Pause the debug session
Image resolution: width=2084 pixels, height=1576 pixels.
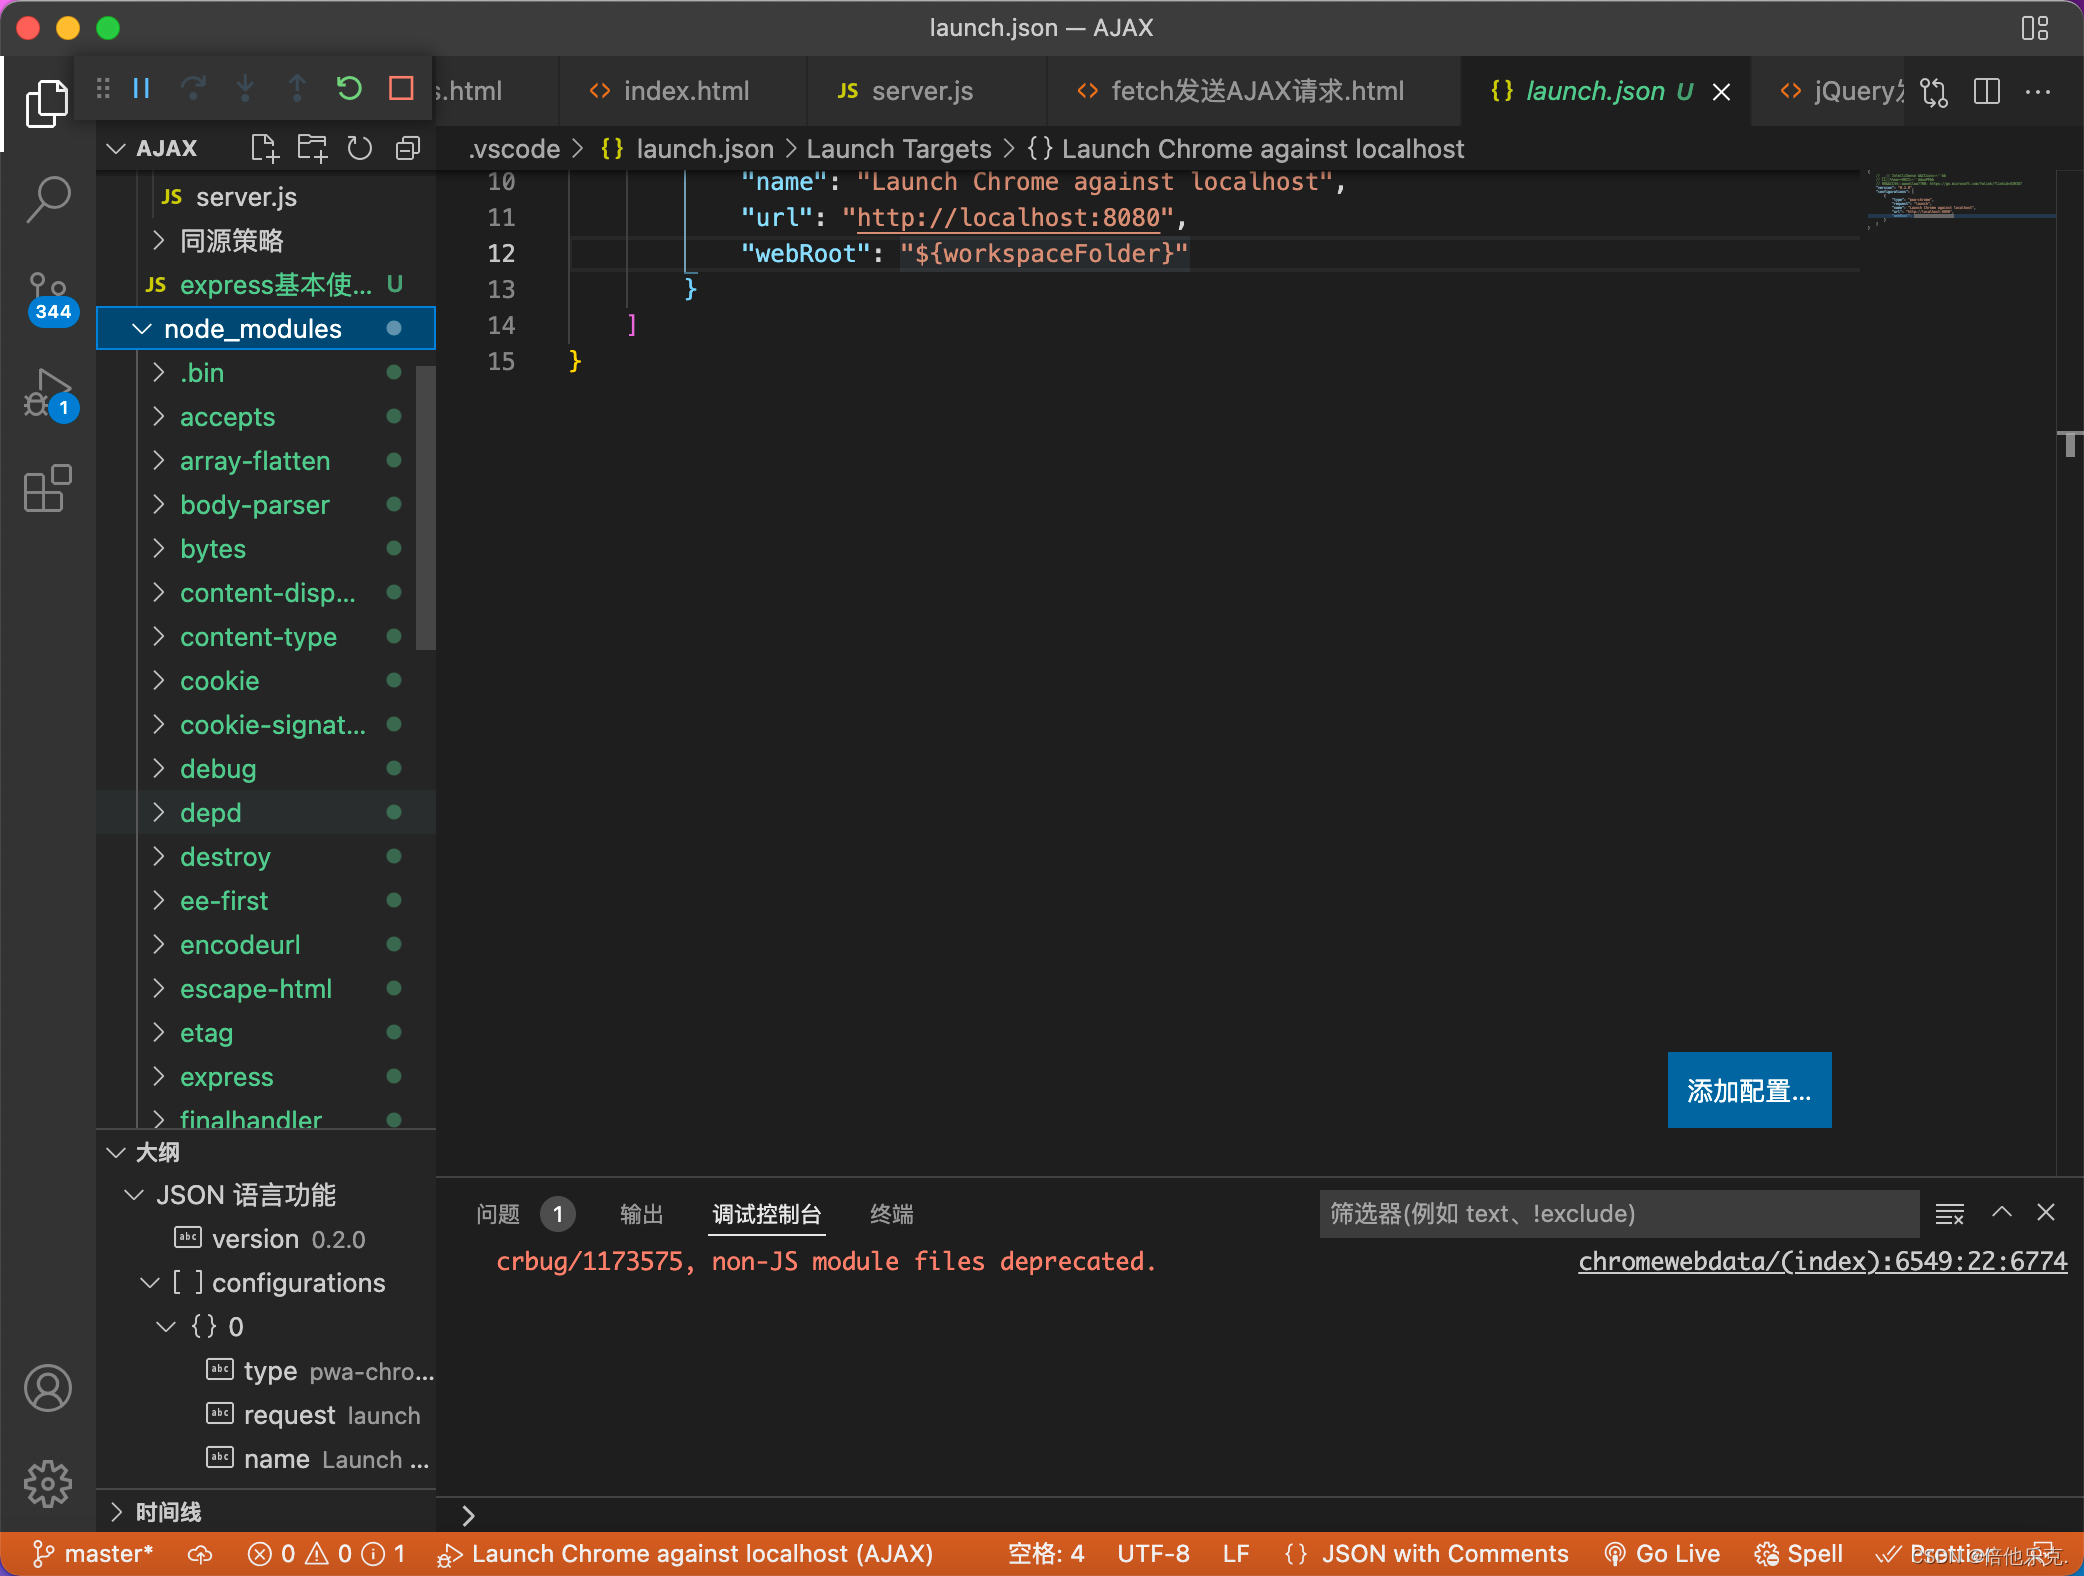(x=141, y=89)
